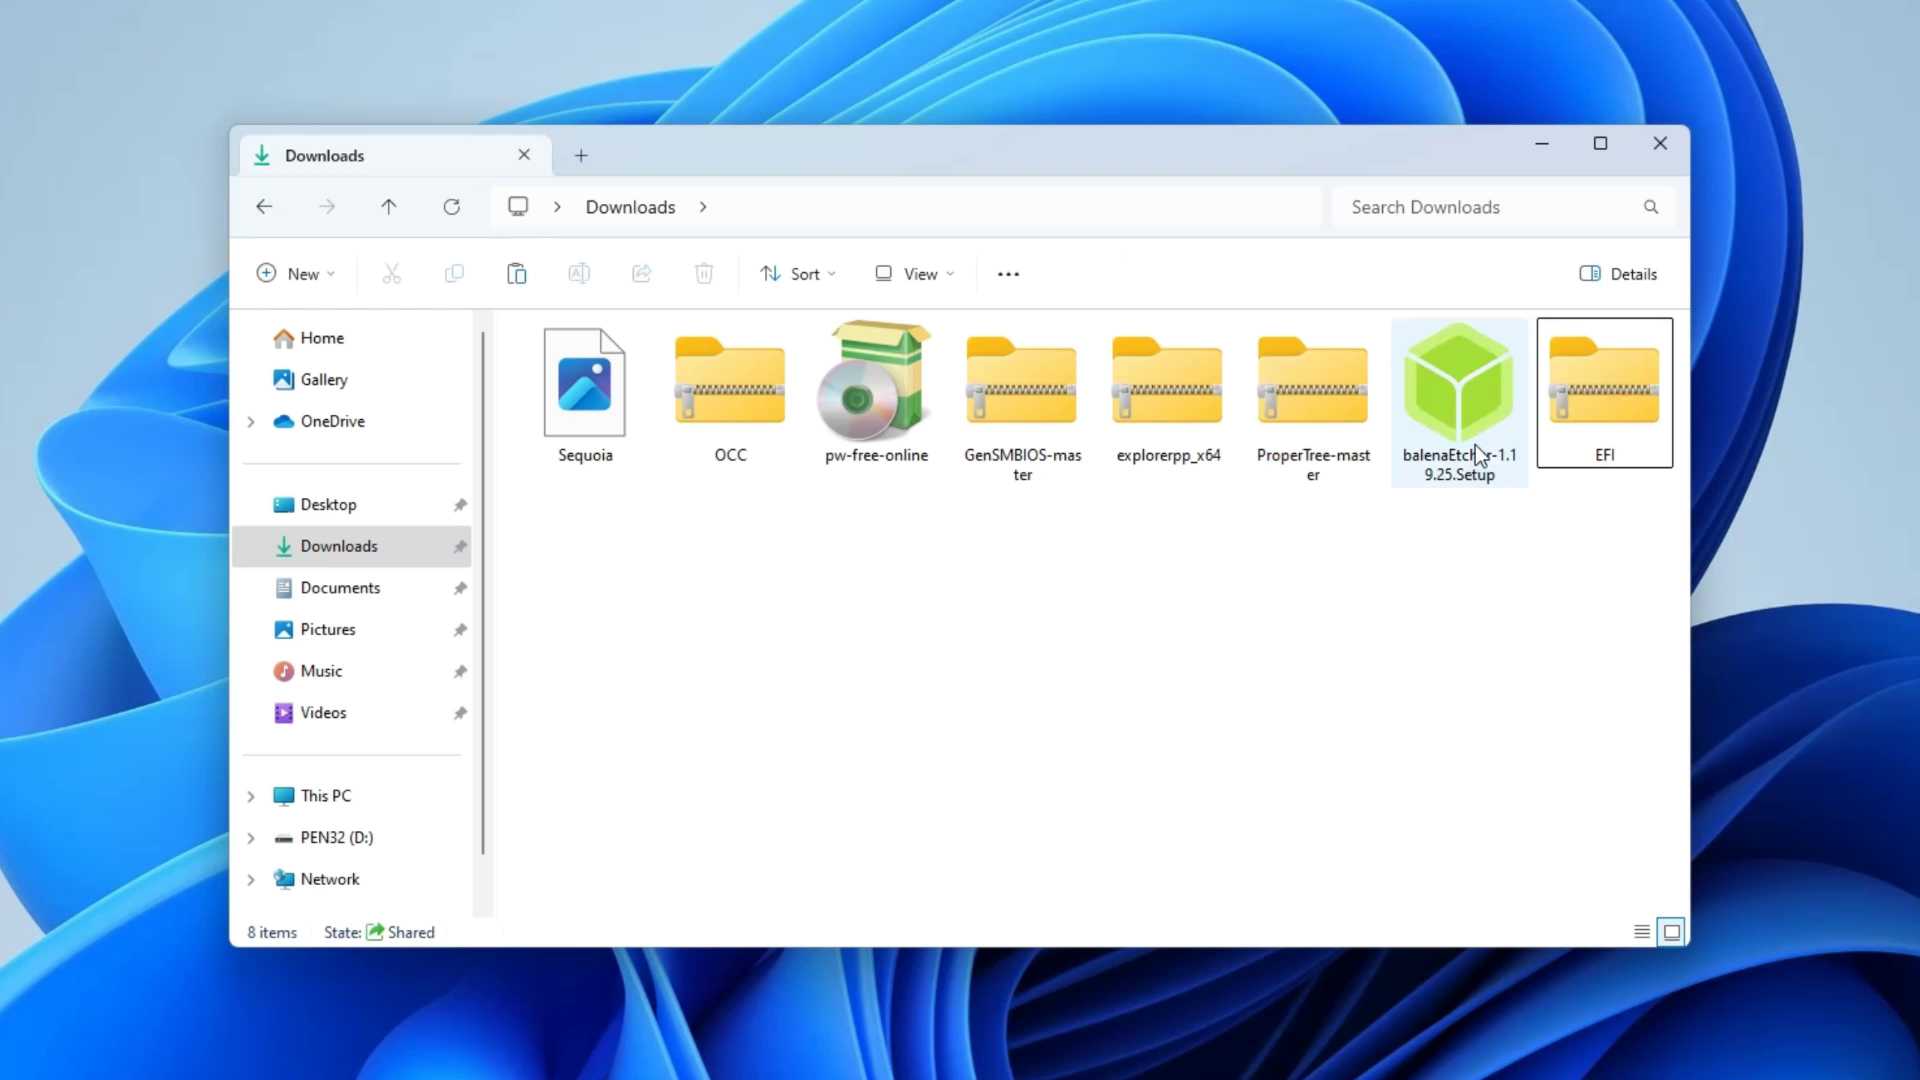Add a new tab with plus

[x=581, y=156]
